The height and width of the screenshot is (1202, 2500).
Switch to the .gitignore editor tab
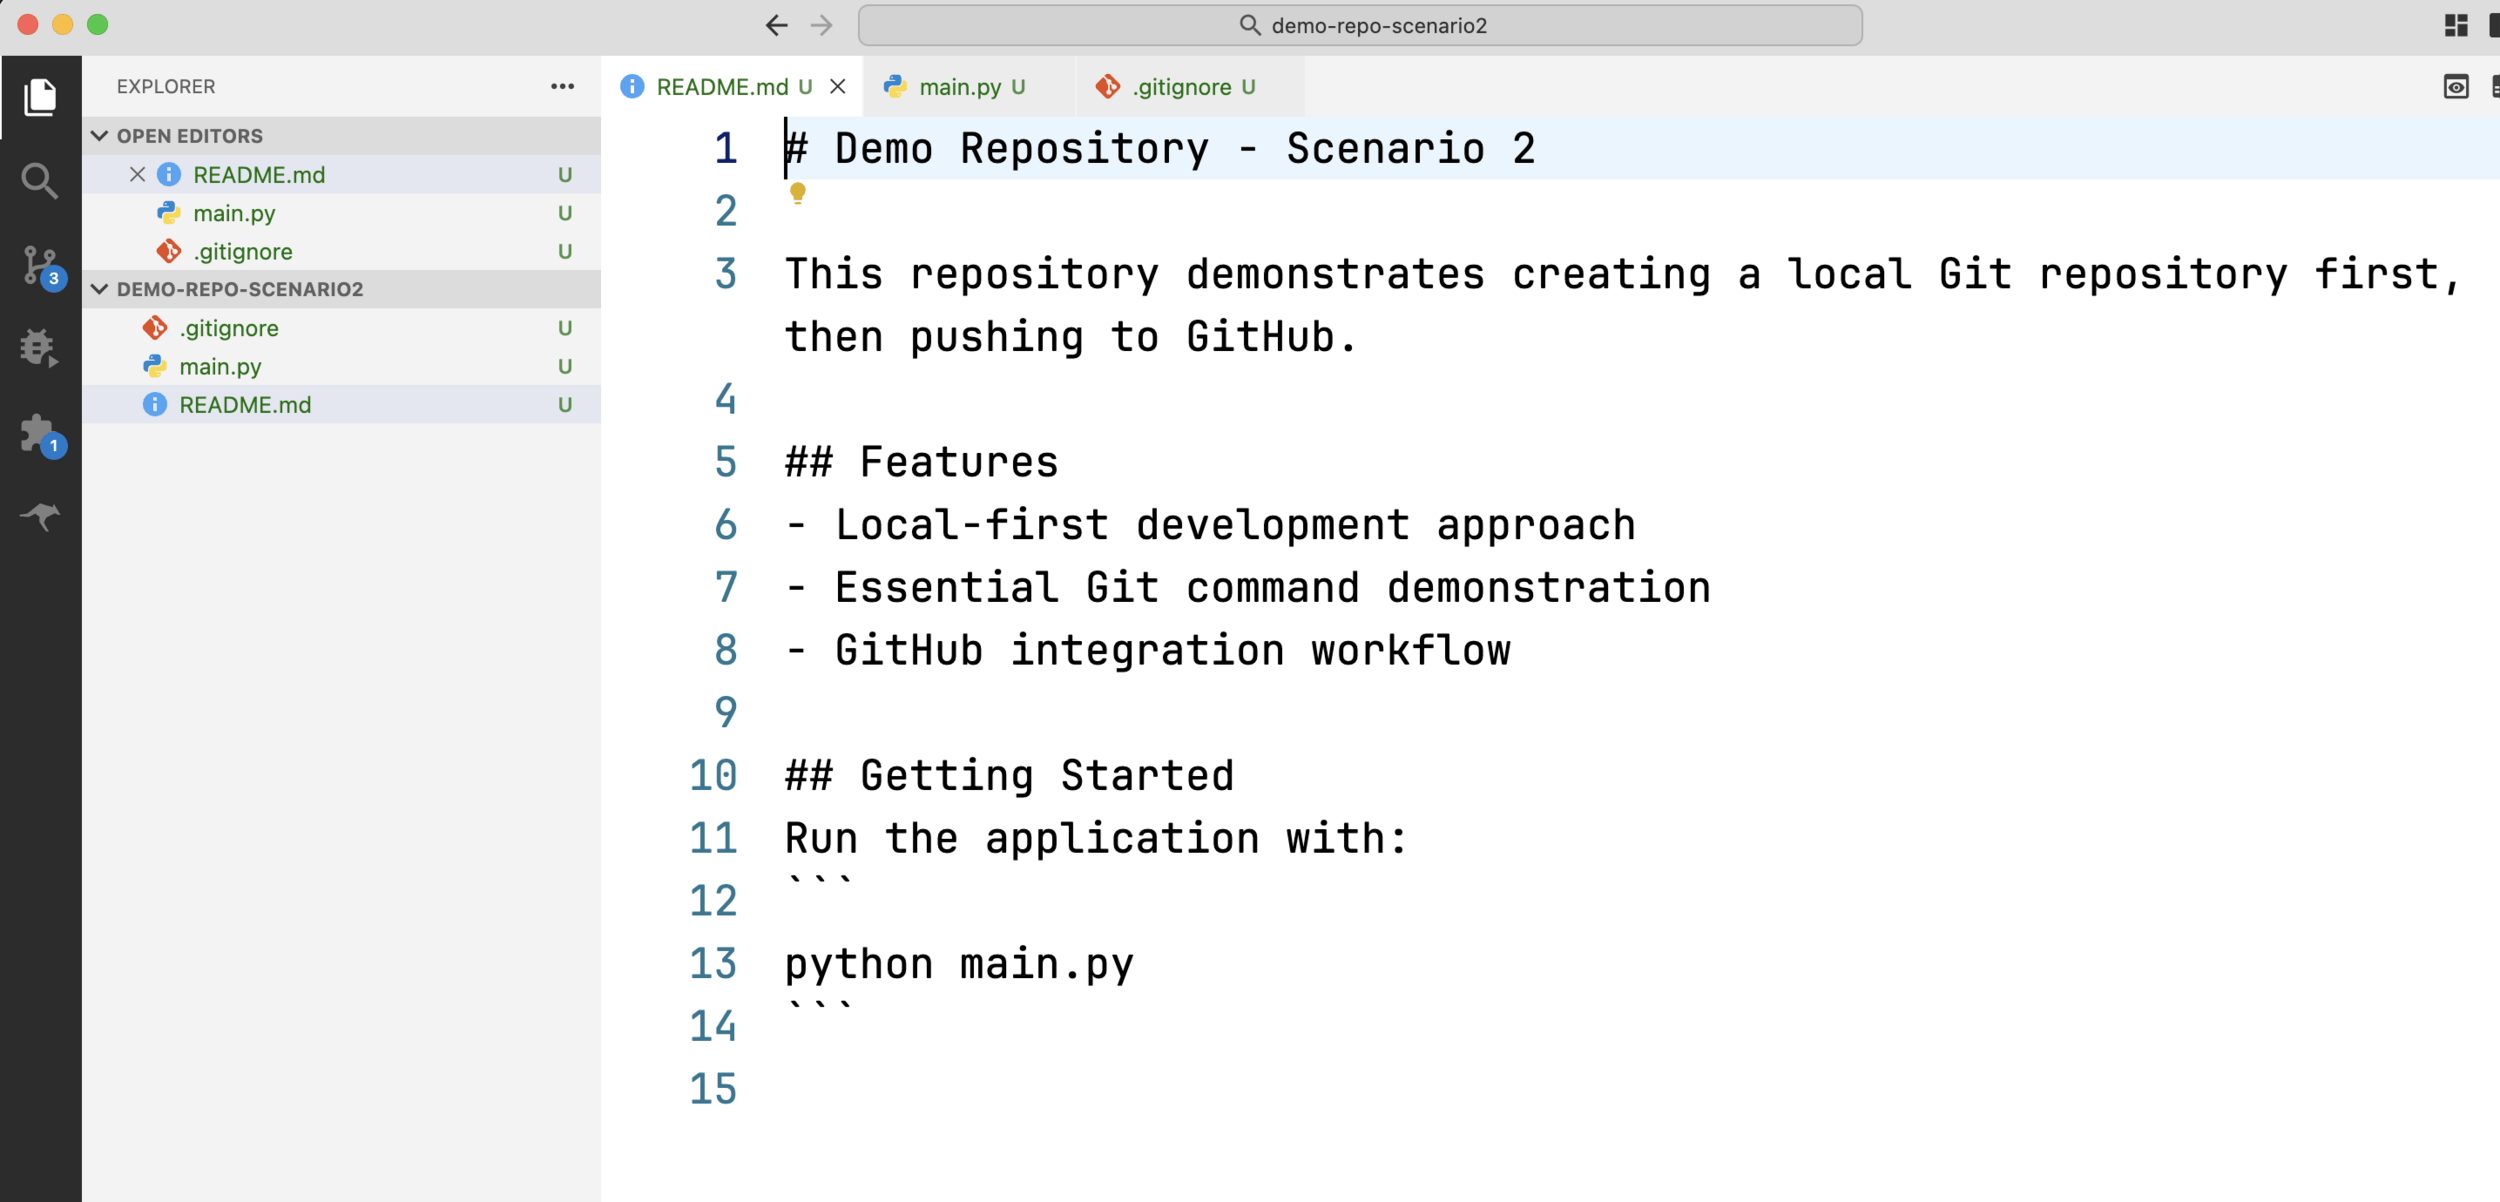point(1181,87)
